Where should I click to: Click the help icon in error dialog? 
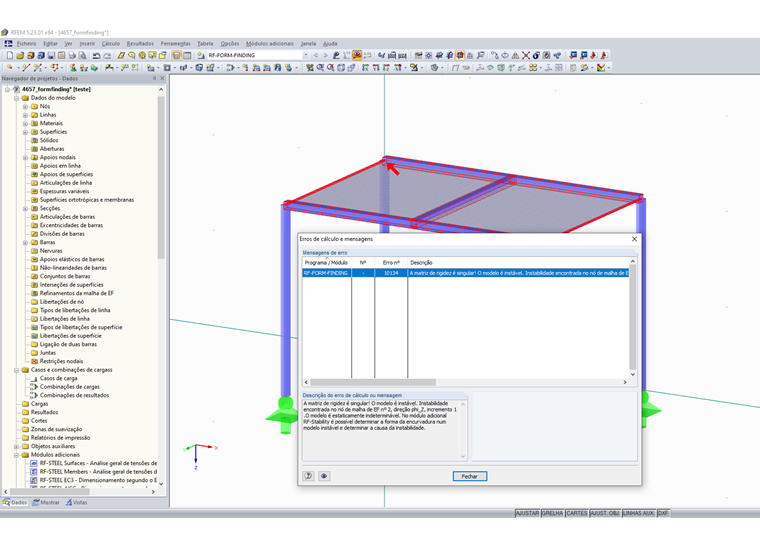point(308,476)
